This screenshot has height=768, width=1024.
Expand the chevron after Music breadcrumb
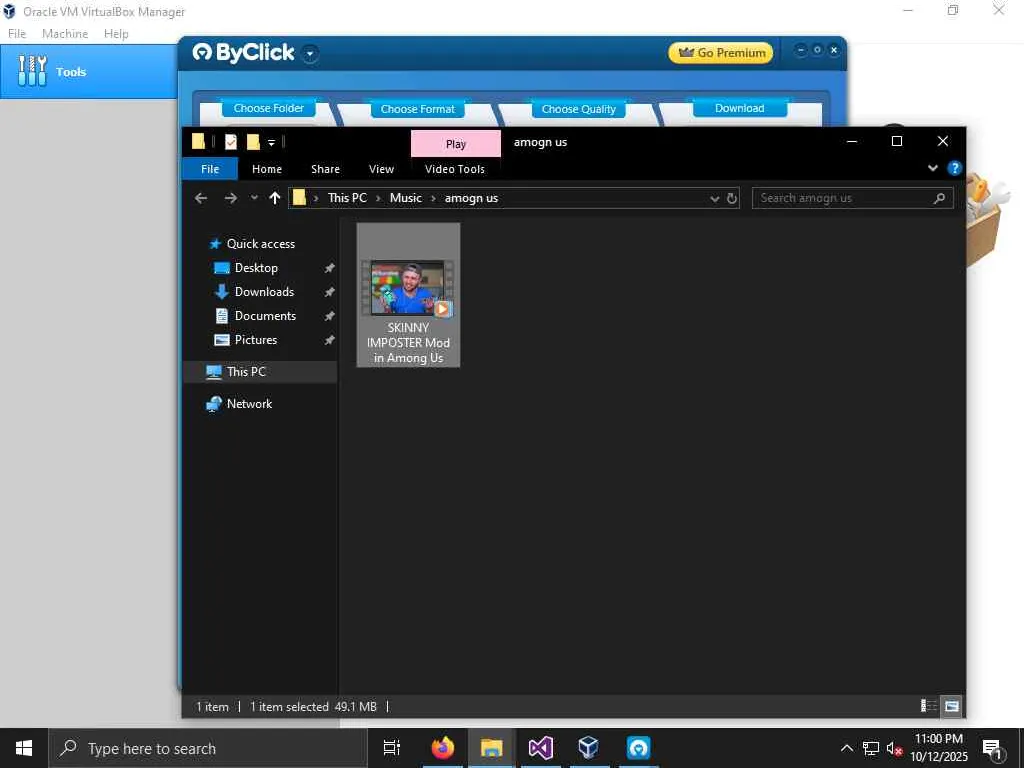tap(433, 199)
